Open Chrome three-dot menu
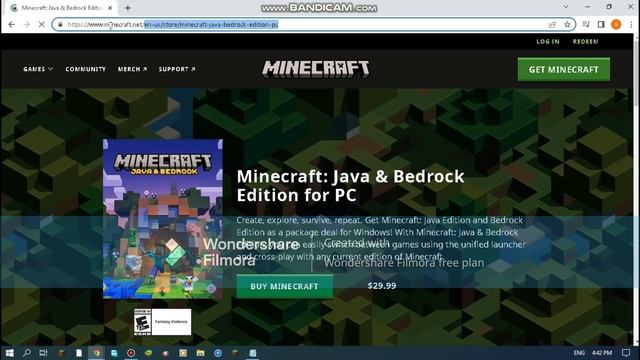Viewport: 640px width, 360px height. (631, 24)
